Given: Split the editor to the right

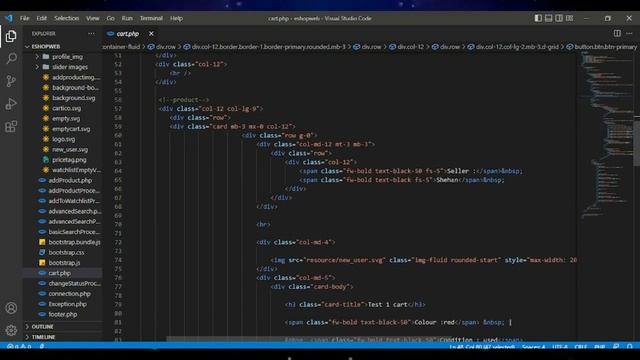Looking at the screenshot, I should pos(617,33).
